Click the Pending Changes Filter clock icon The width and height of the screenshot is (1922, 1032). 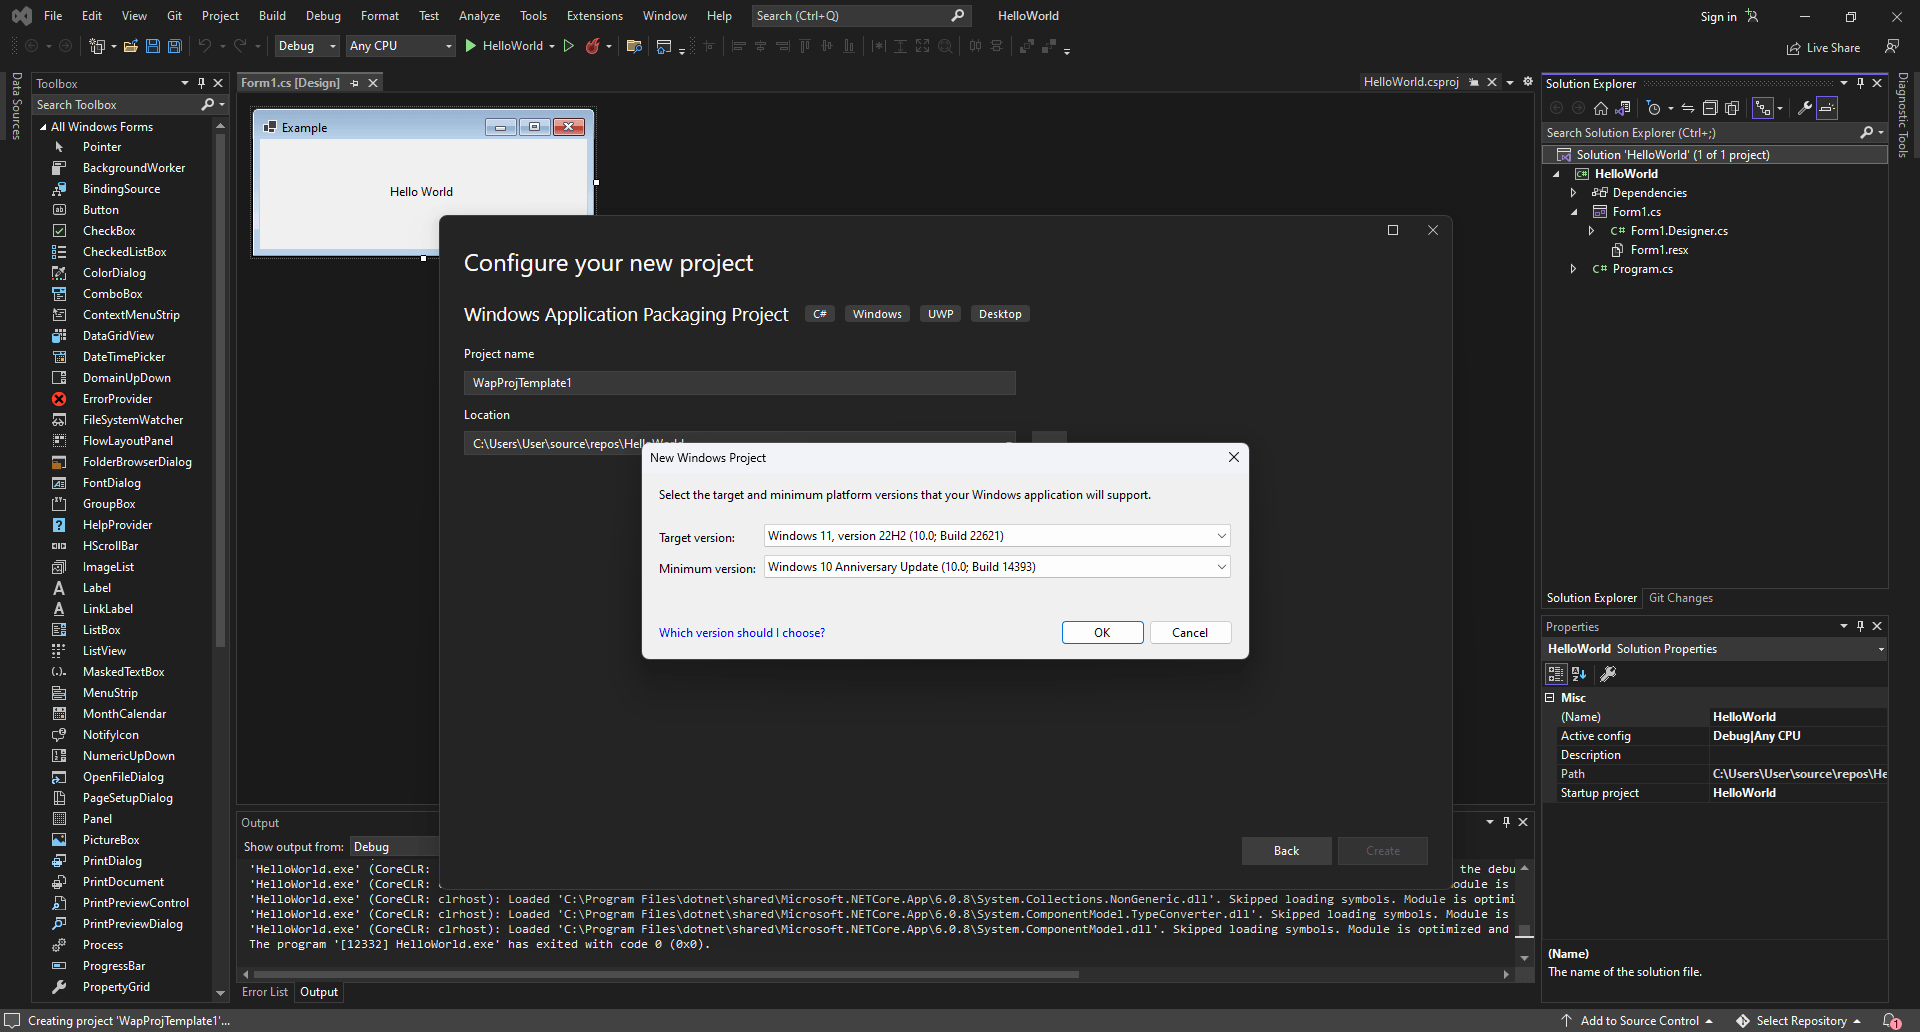[1654, 108]
